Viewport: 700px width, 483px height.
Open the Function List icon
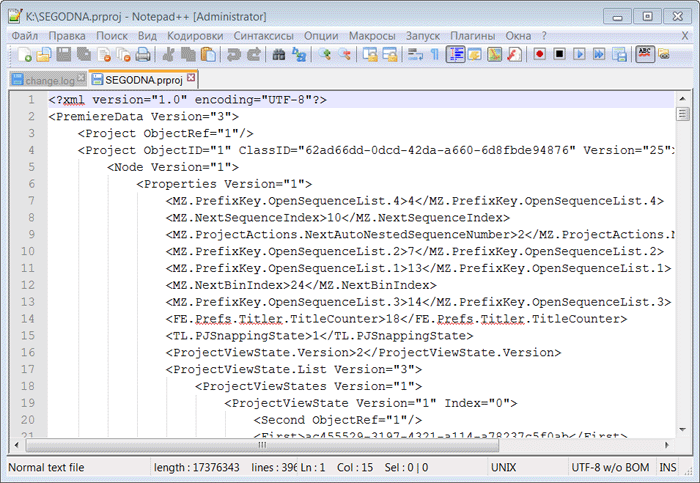pos(514,54)
